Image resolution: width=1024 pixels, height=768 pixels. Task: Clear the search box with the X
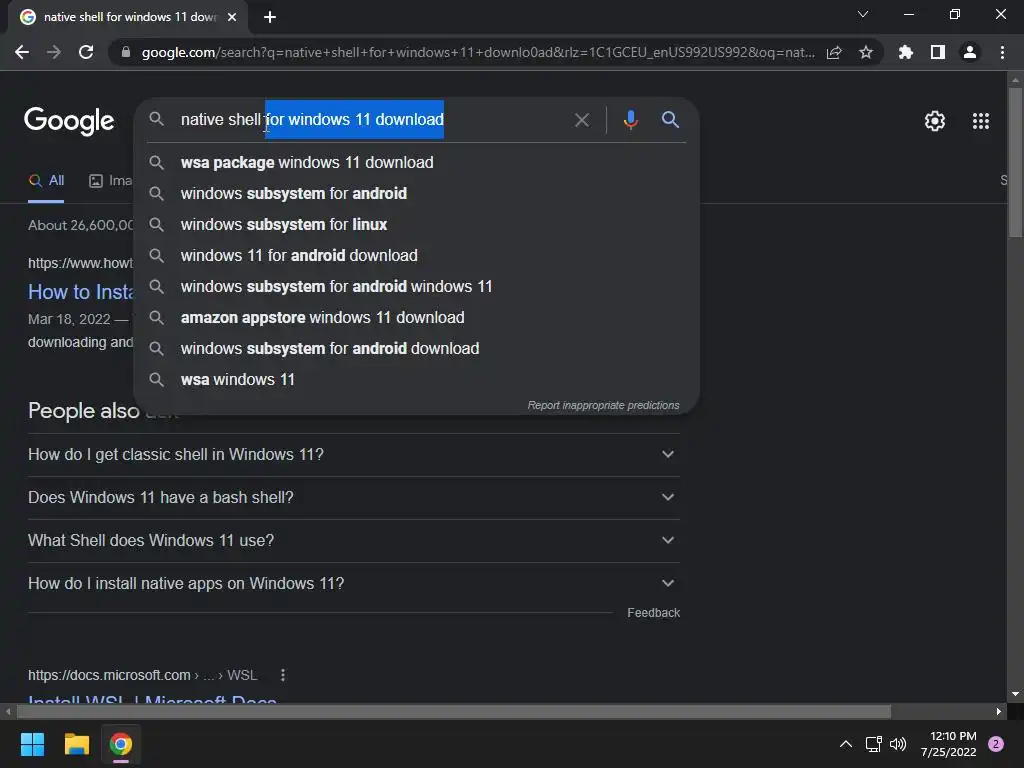coord(581,120)
